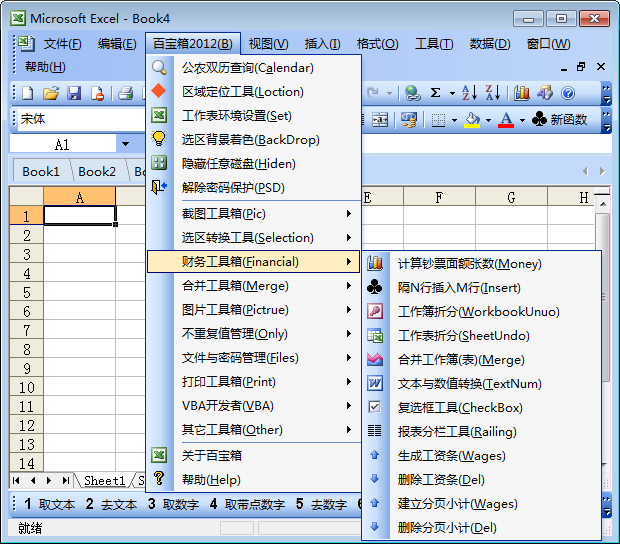Image resolution: width=620 pixels, height=544 pixels.
Task: Open 数据(D) menu
Action: [x=490, y=43]
